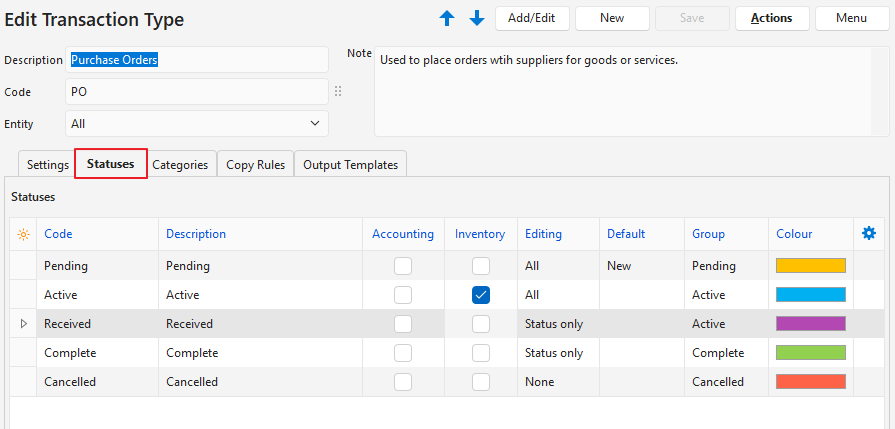Open the Actions button menu

772,18
